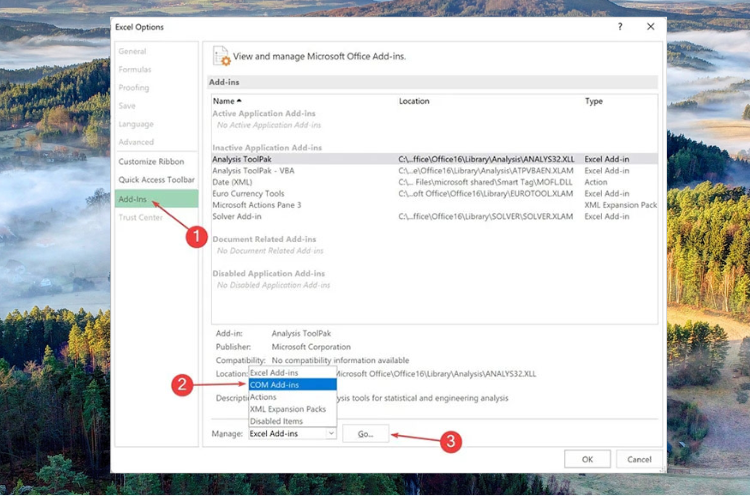The height and width of the screenshot is (500, 750).
Task: Click the MOFL.DLL location path
Action: [485, 182]
